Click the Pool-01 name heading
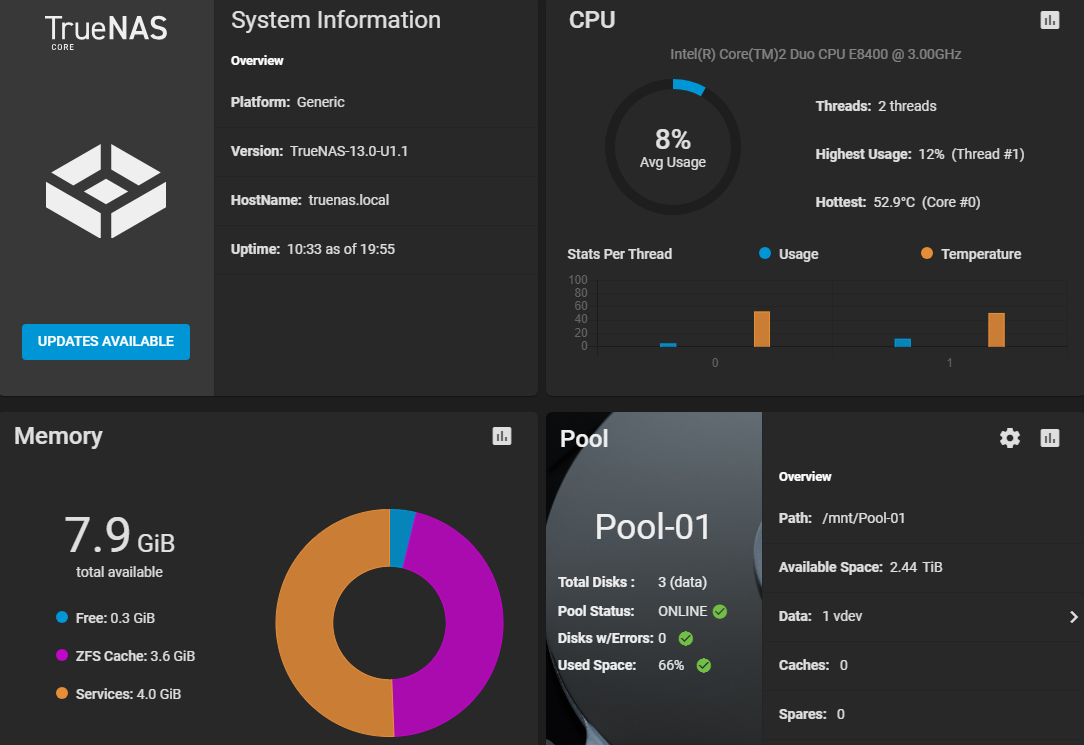This screenshot has height=745, width=1084. 653,527
